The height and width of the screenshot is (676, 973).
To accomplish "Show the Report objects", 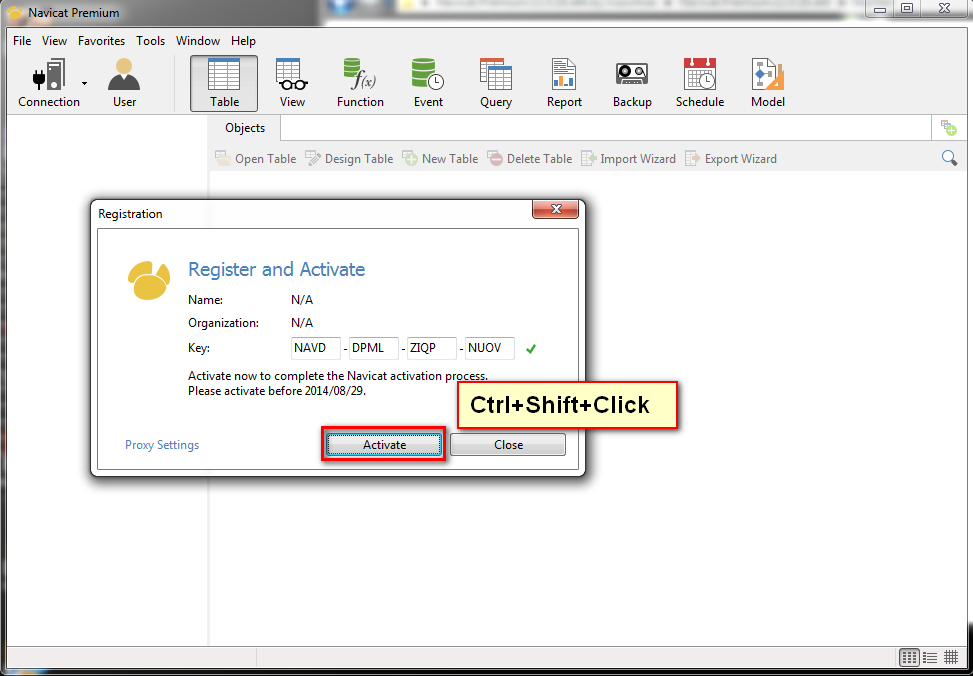I will click(564, 83).
